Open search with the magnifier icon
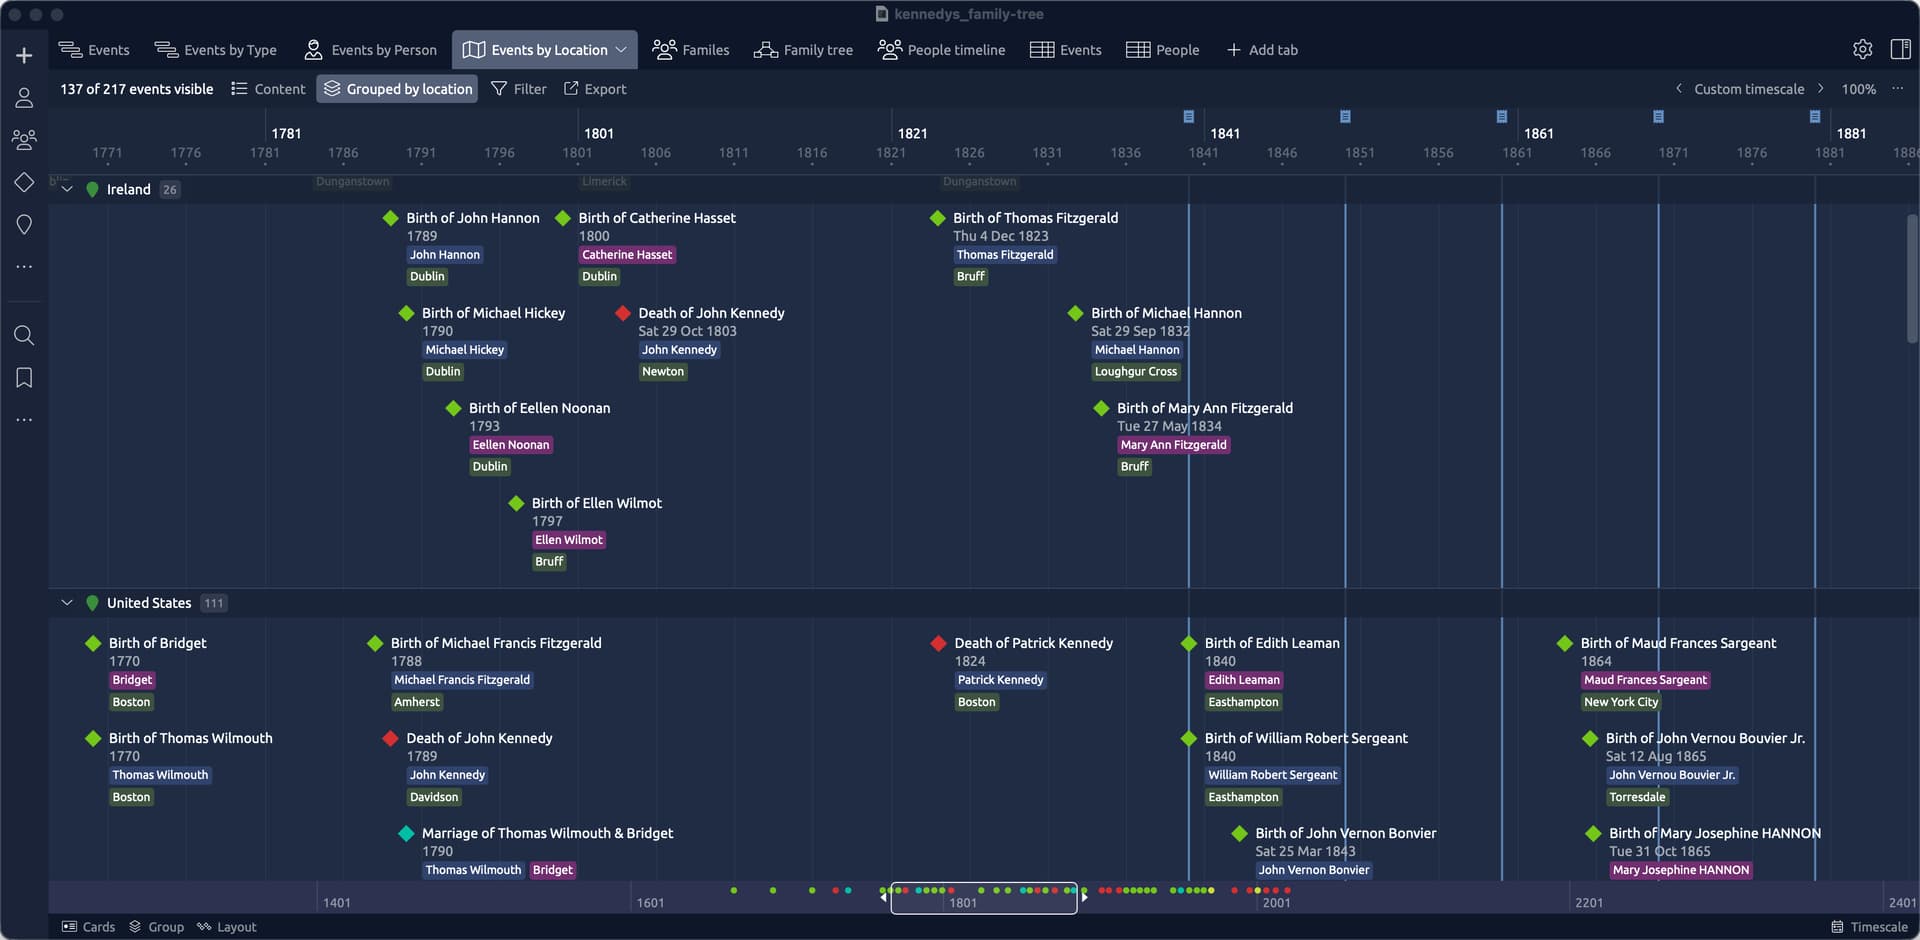Viewport: 1920px width, 940px height. point(24,335)
